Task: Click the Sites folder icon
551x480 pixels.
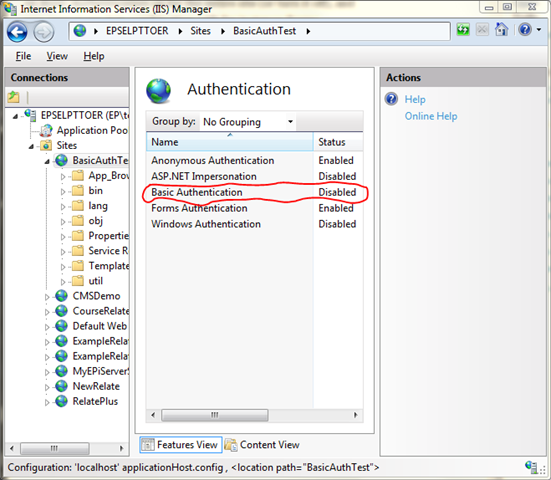Action: point(46,145)
